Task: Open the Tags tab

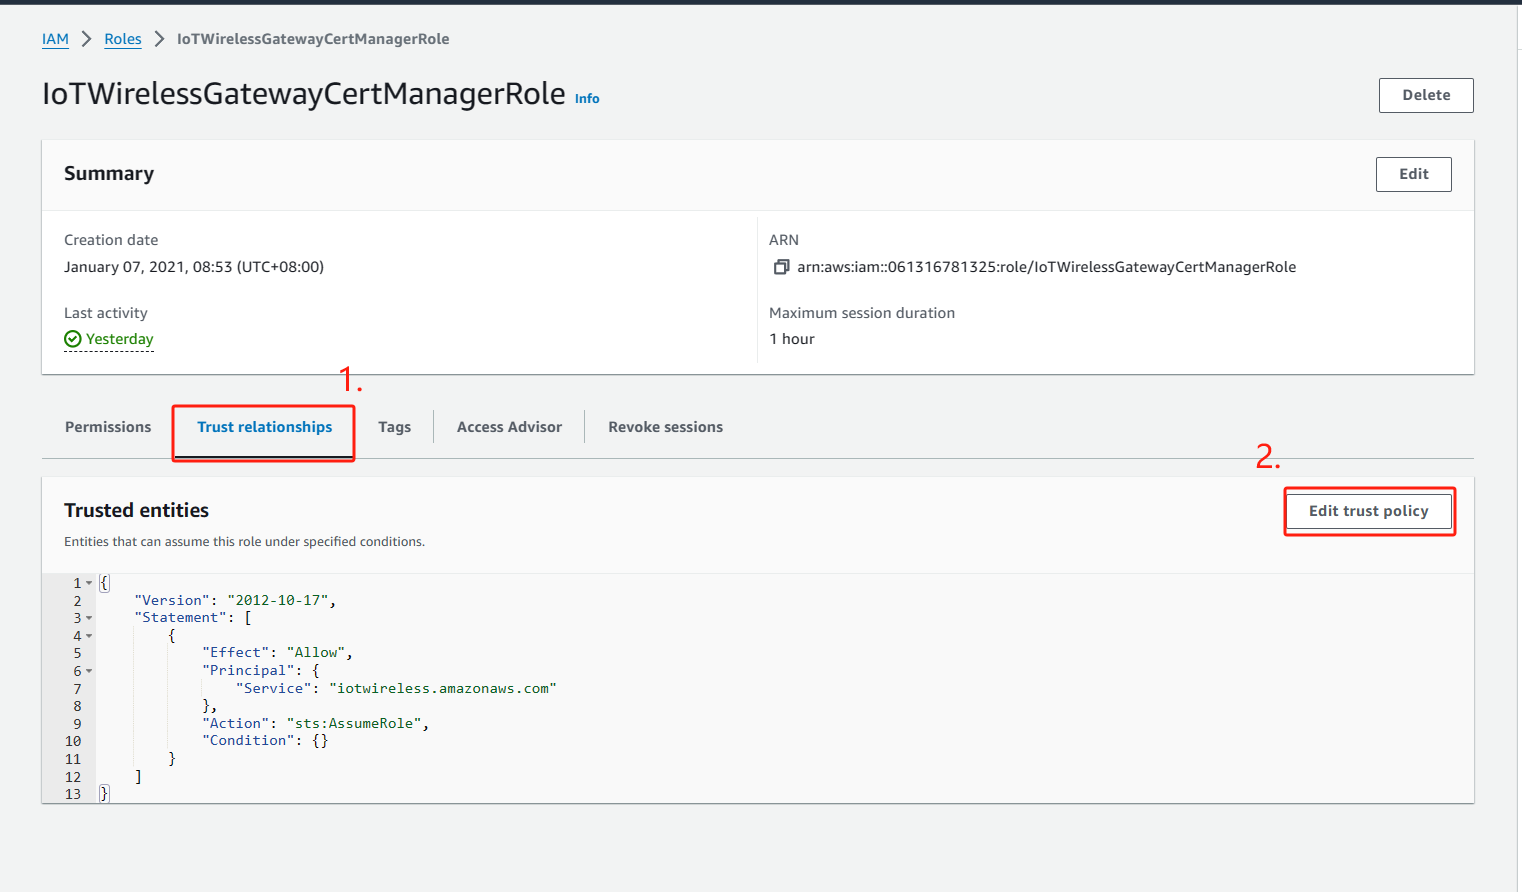Action: (x=394, y=427)
